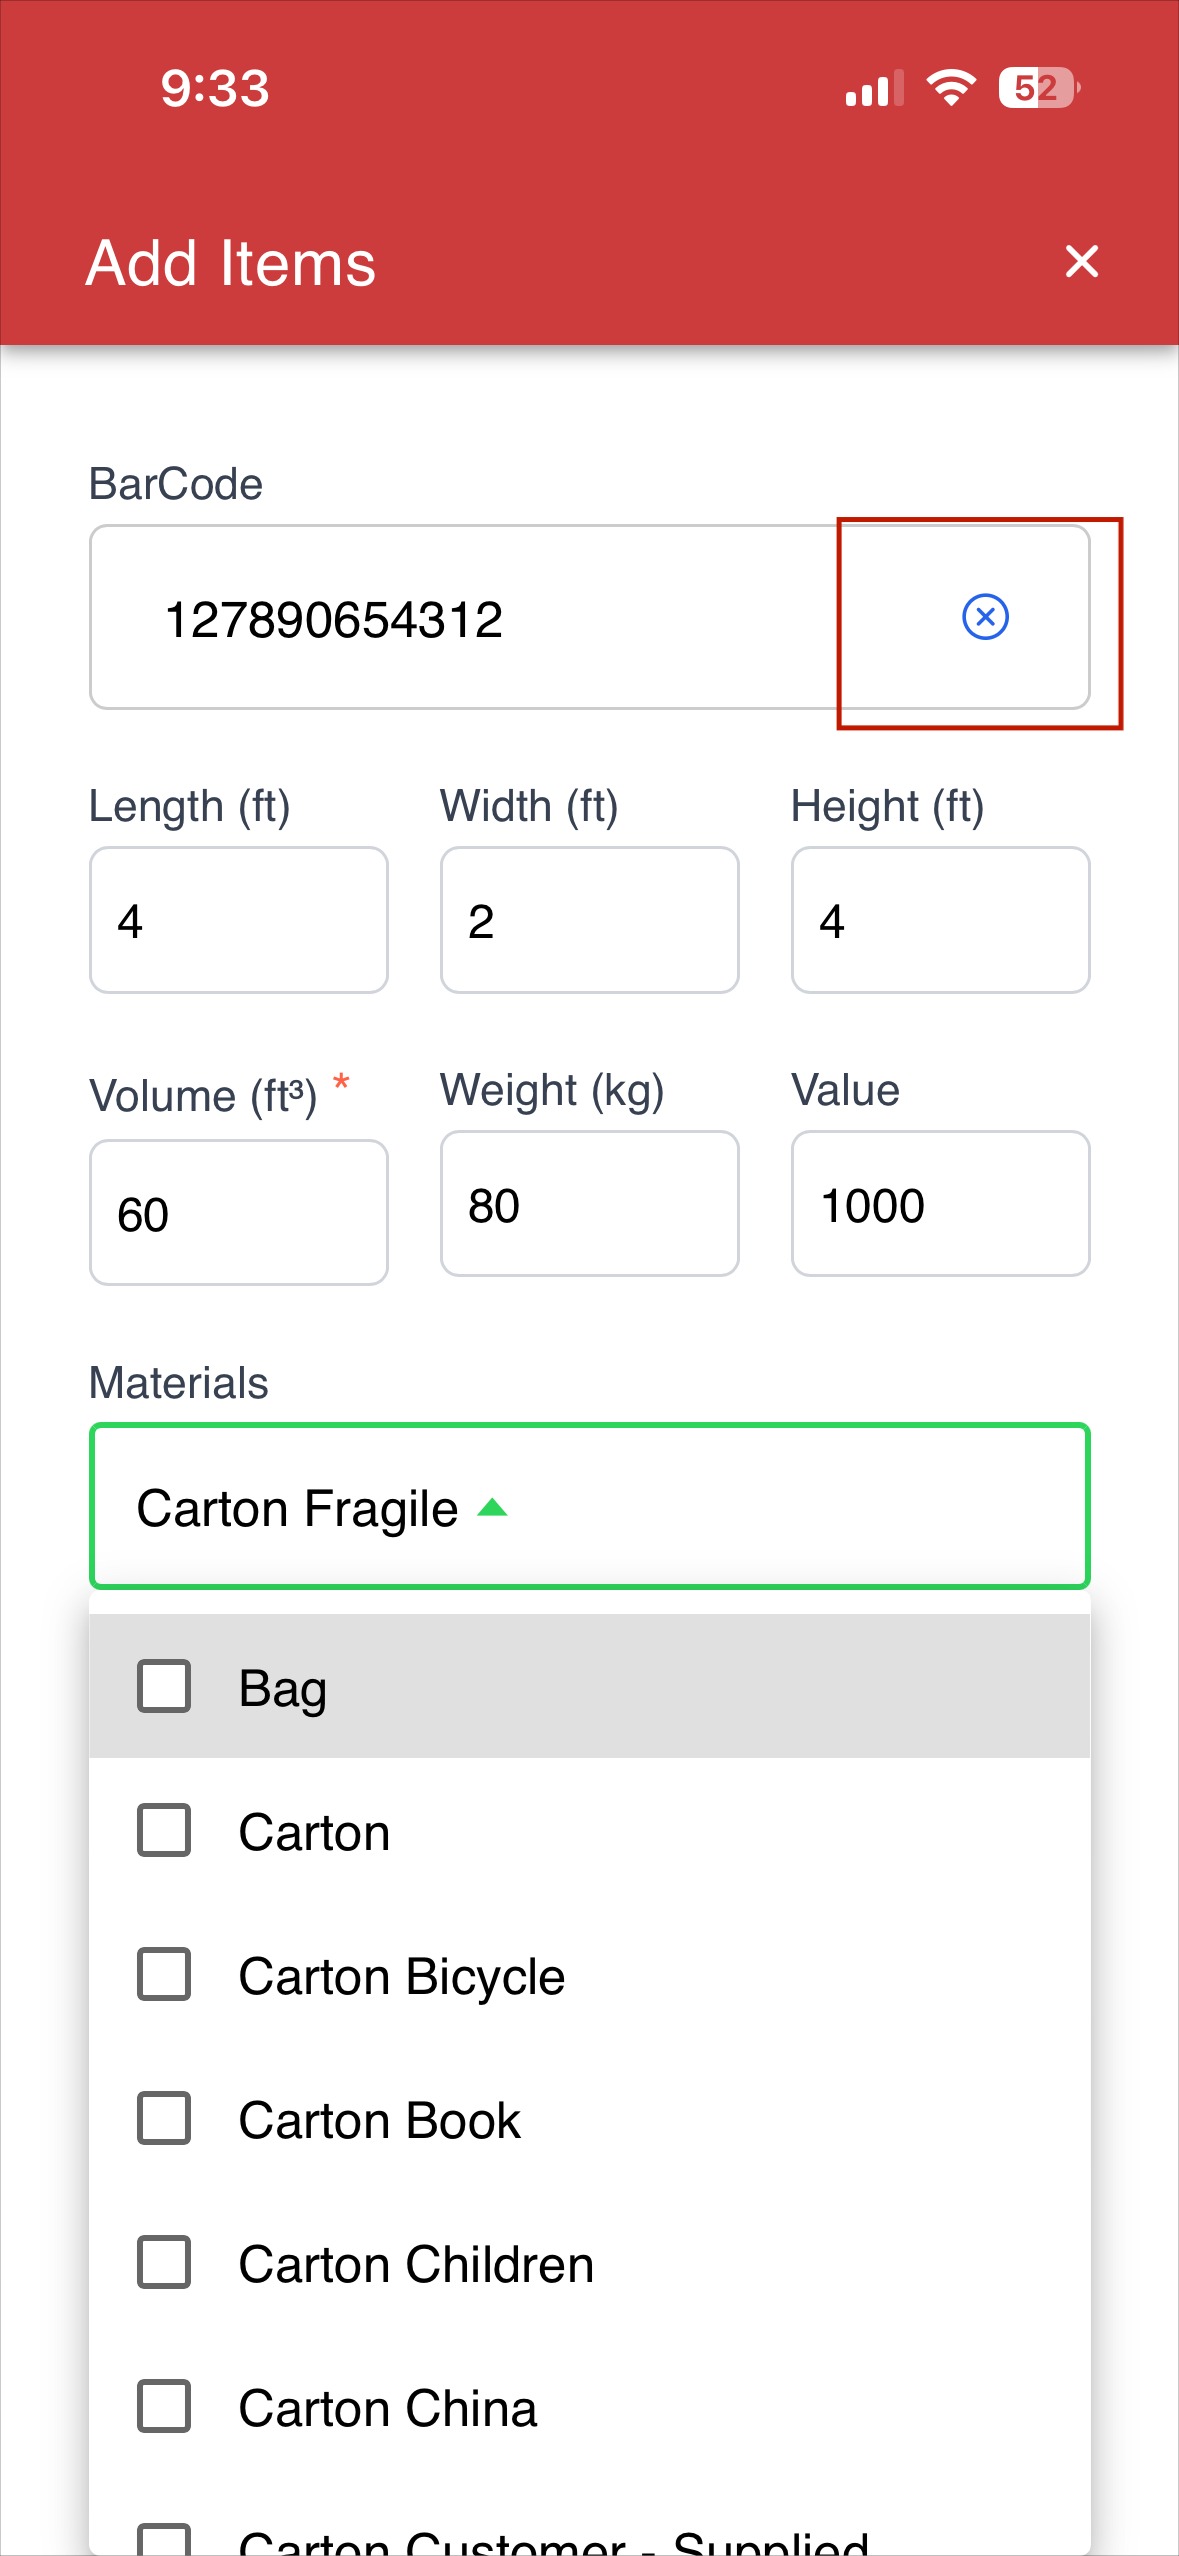Viewport: 1179px width, 2556px height.
Task: Close the Add Items dialog
Action: [x=1082, y=262]
